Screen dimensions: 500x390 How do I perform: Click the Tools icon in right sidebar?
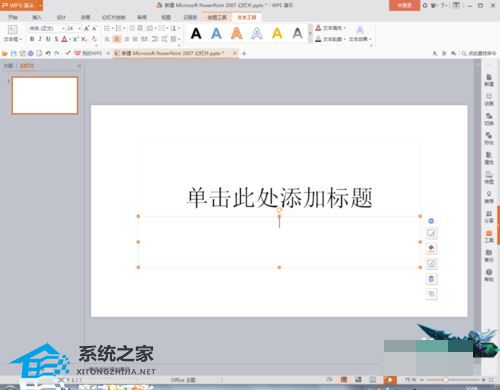click(489, 236)
